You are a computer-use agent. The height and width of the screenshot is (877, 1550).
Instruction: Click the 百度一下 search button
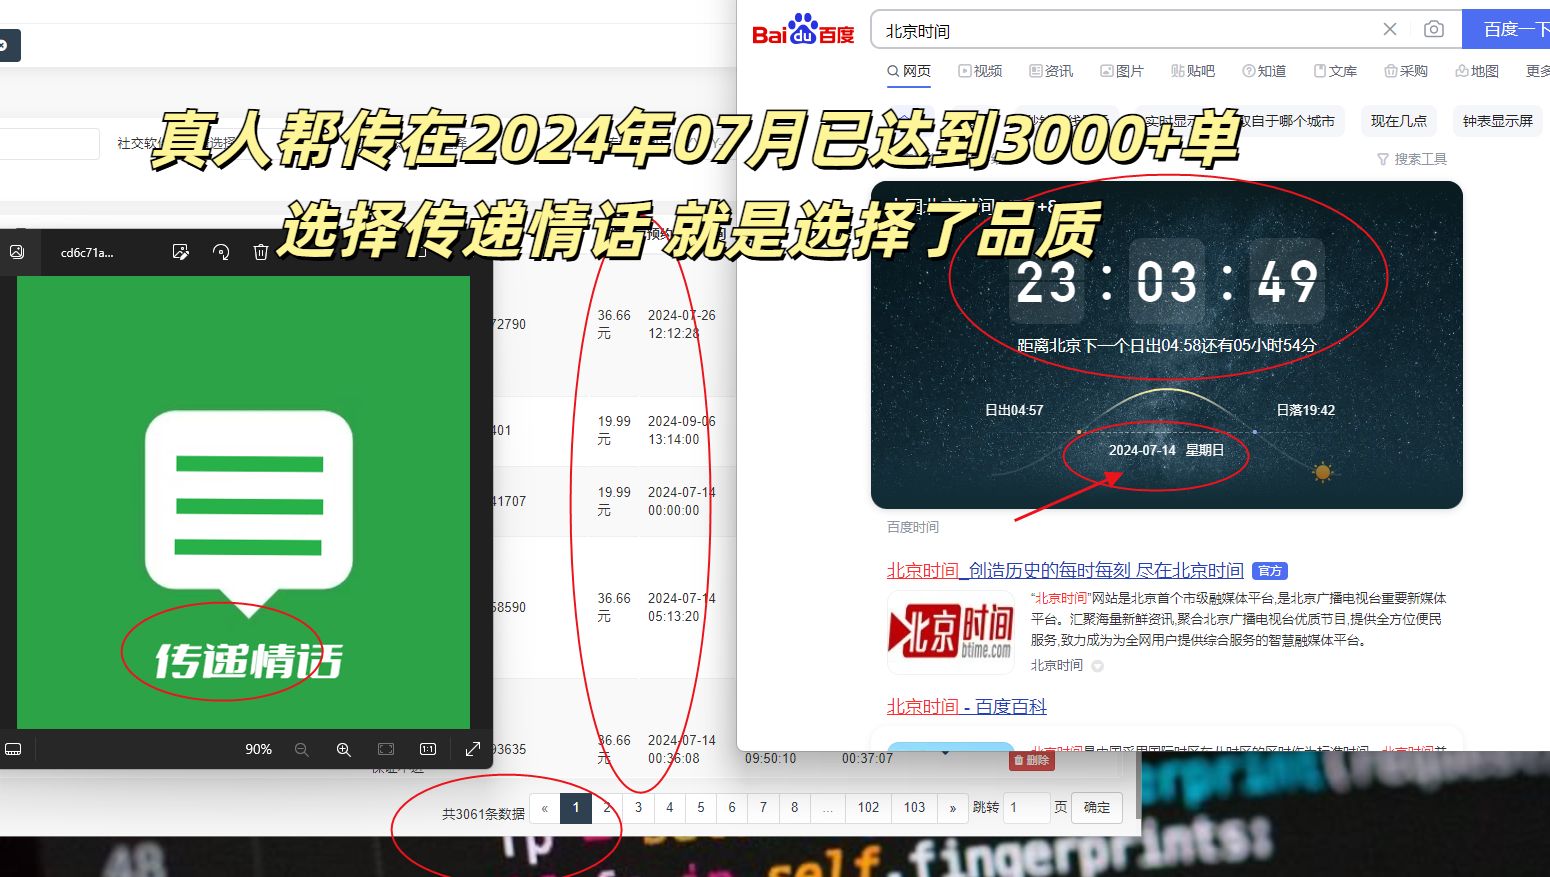pyautogui.click(x=1512, y=29)
